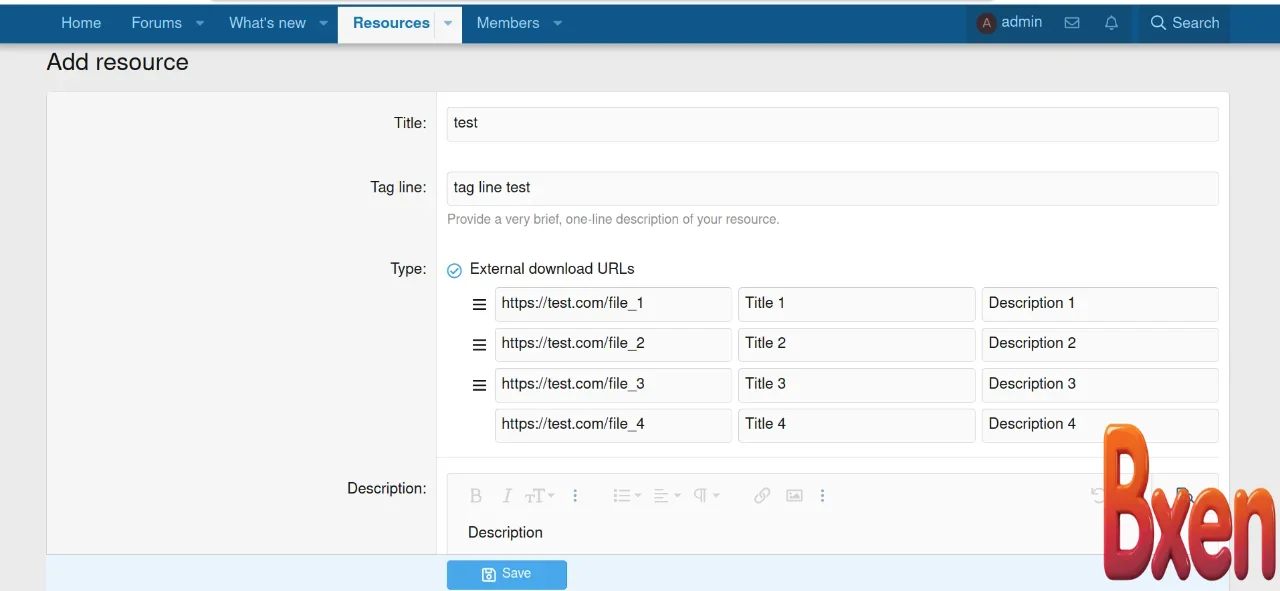Apply Bold formatting in the description editor
Viewport: 1280px width, 591px height.
tap(476, 495)
